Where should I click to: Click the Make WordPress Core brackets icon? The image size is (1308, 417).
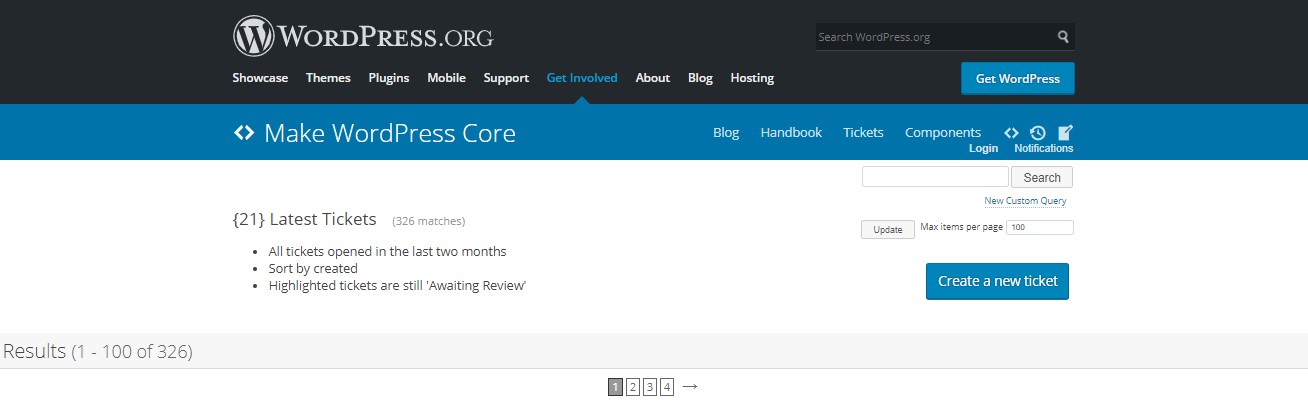(x=244, y=132)
